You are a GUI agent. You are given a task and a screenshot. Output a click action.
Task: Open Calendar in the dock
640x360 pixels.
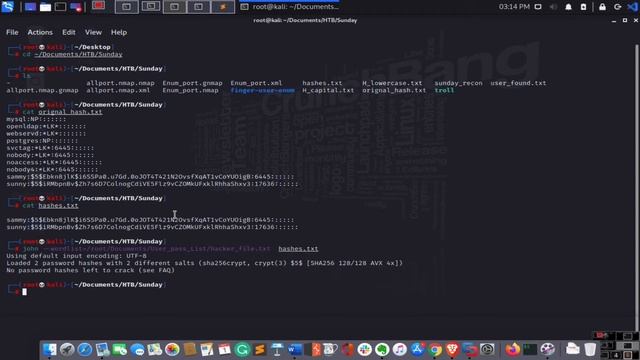(x=224, y=349)
